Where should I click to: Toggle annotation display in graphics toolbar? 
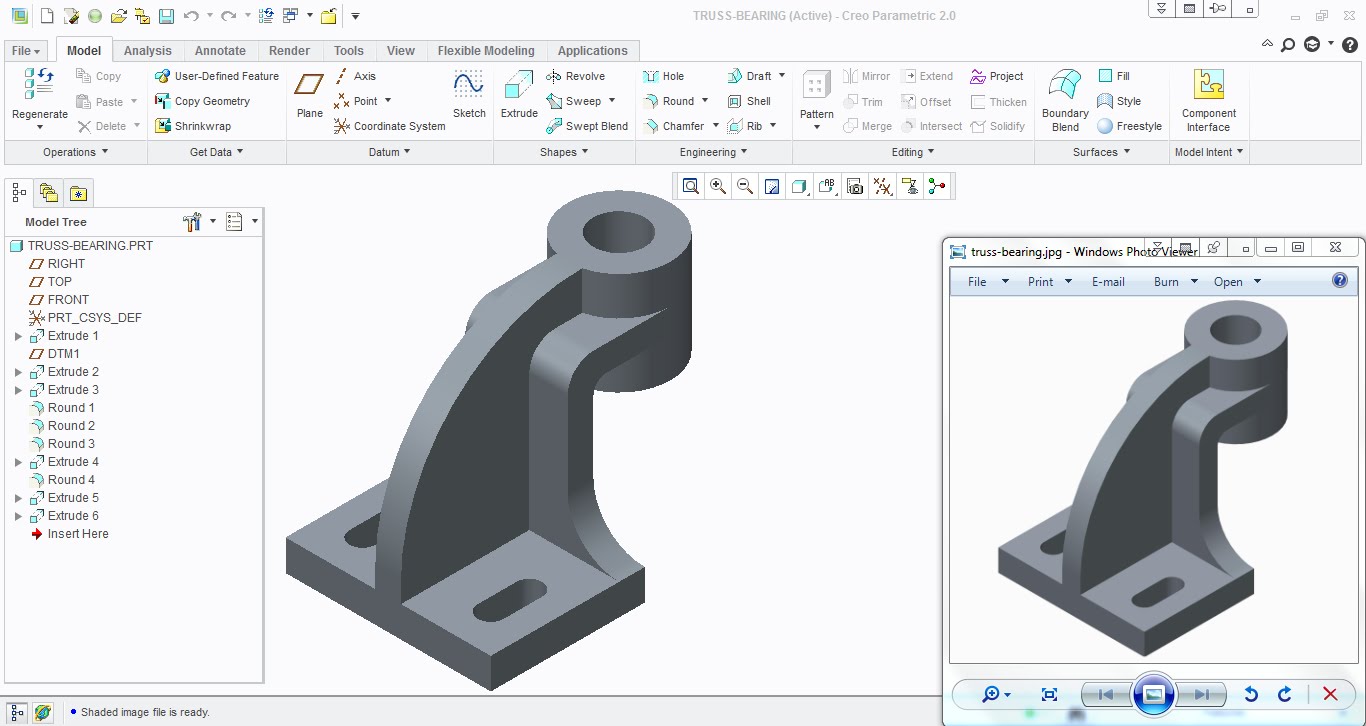(x=908, y=186)
